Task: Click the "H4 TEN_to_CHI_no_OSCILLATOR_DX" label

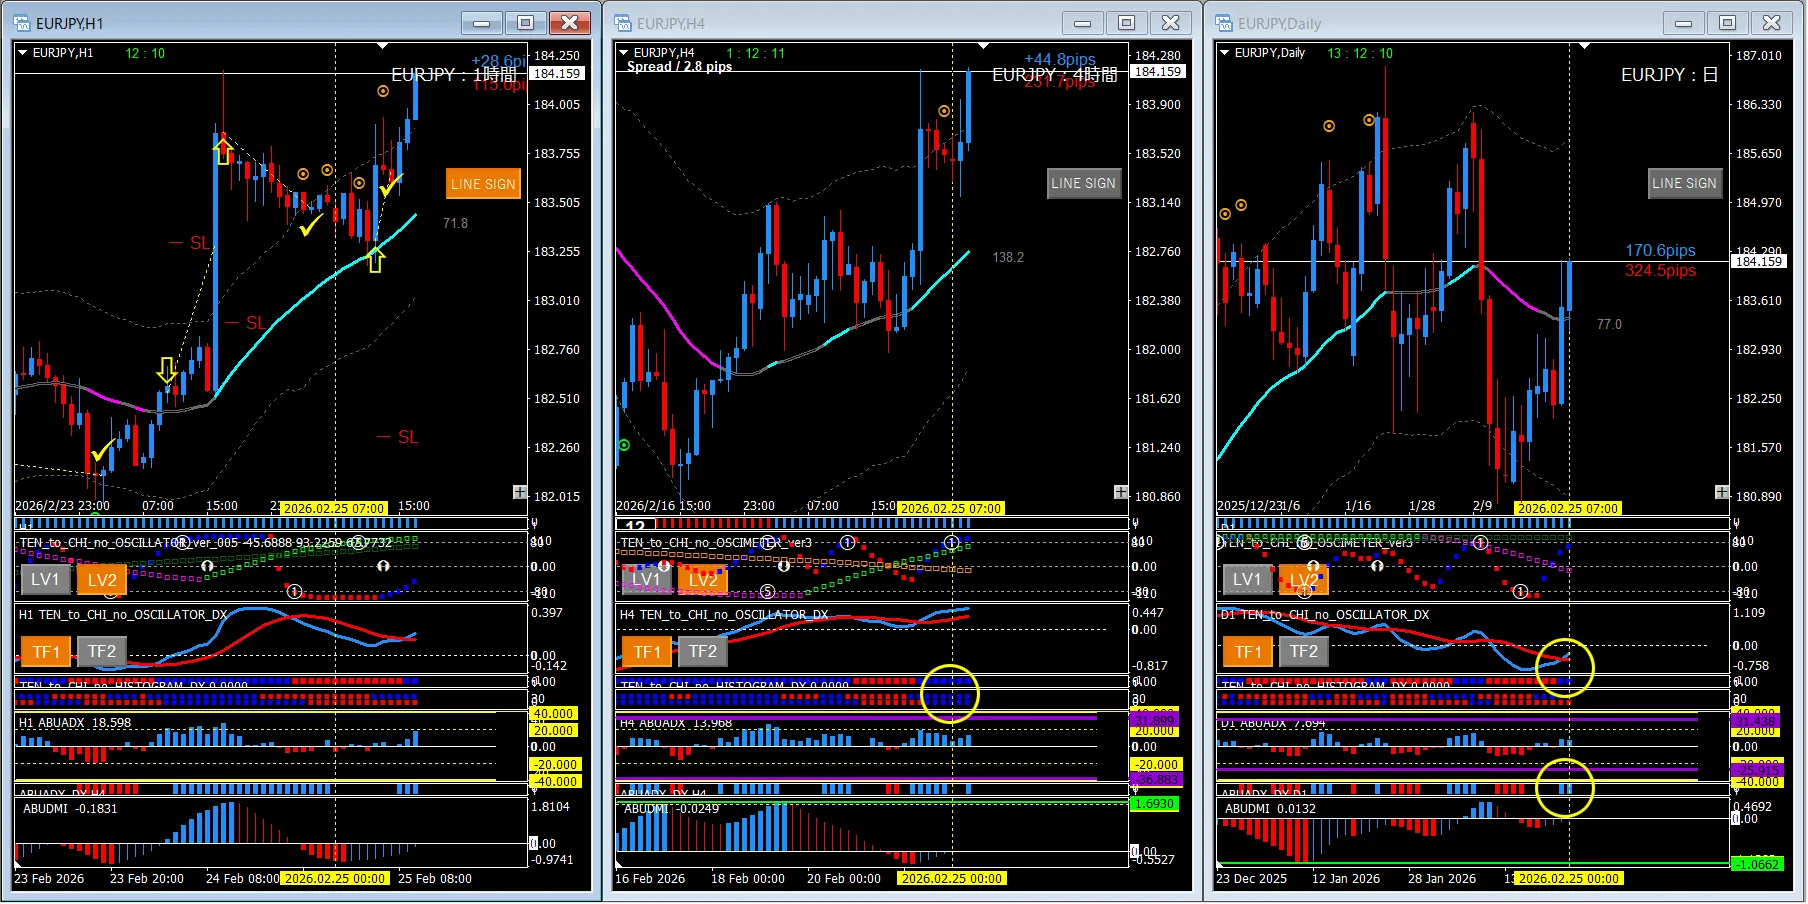Action: (724, 615)
